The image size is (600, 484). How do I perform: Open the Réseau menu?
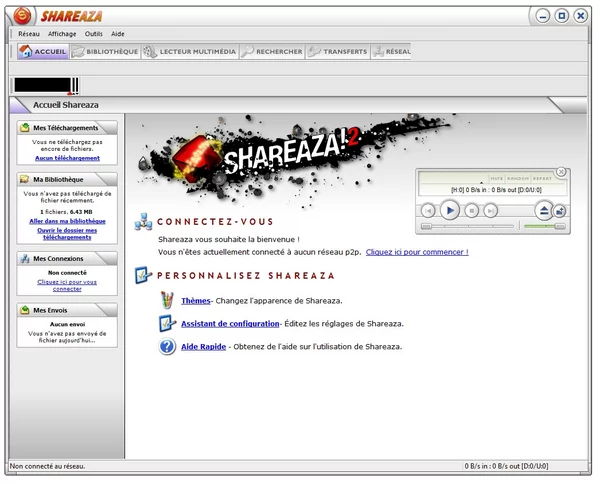[x=29, y=34]
